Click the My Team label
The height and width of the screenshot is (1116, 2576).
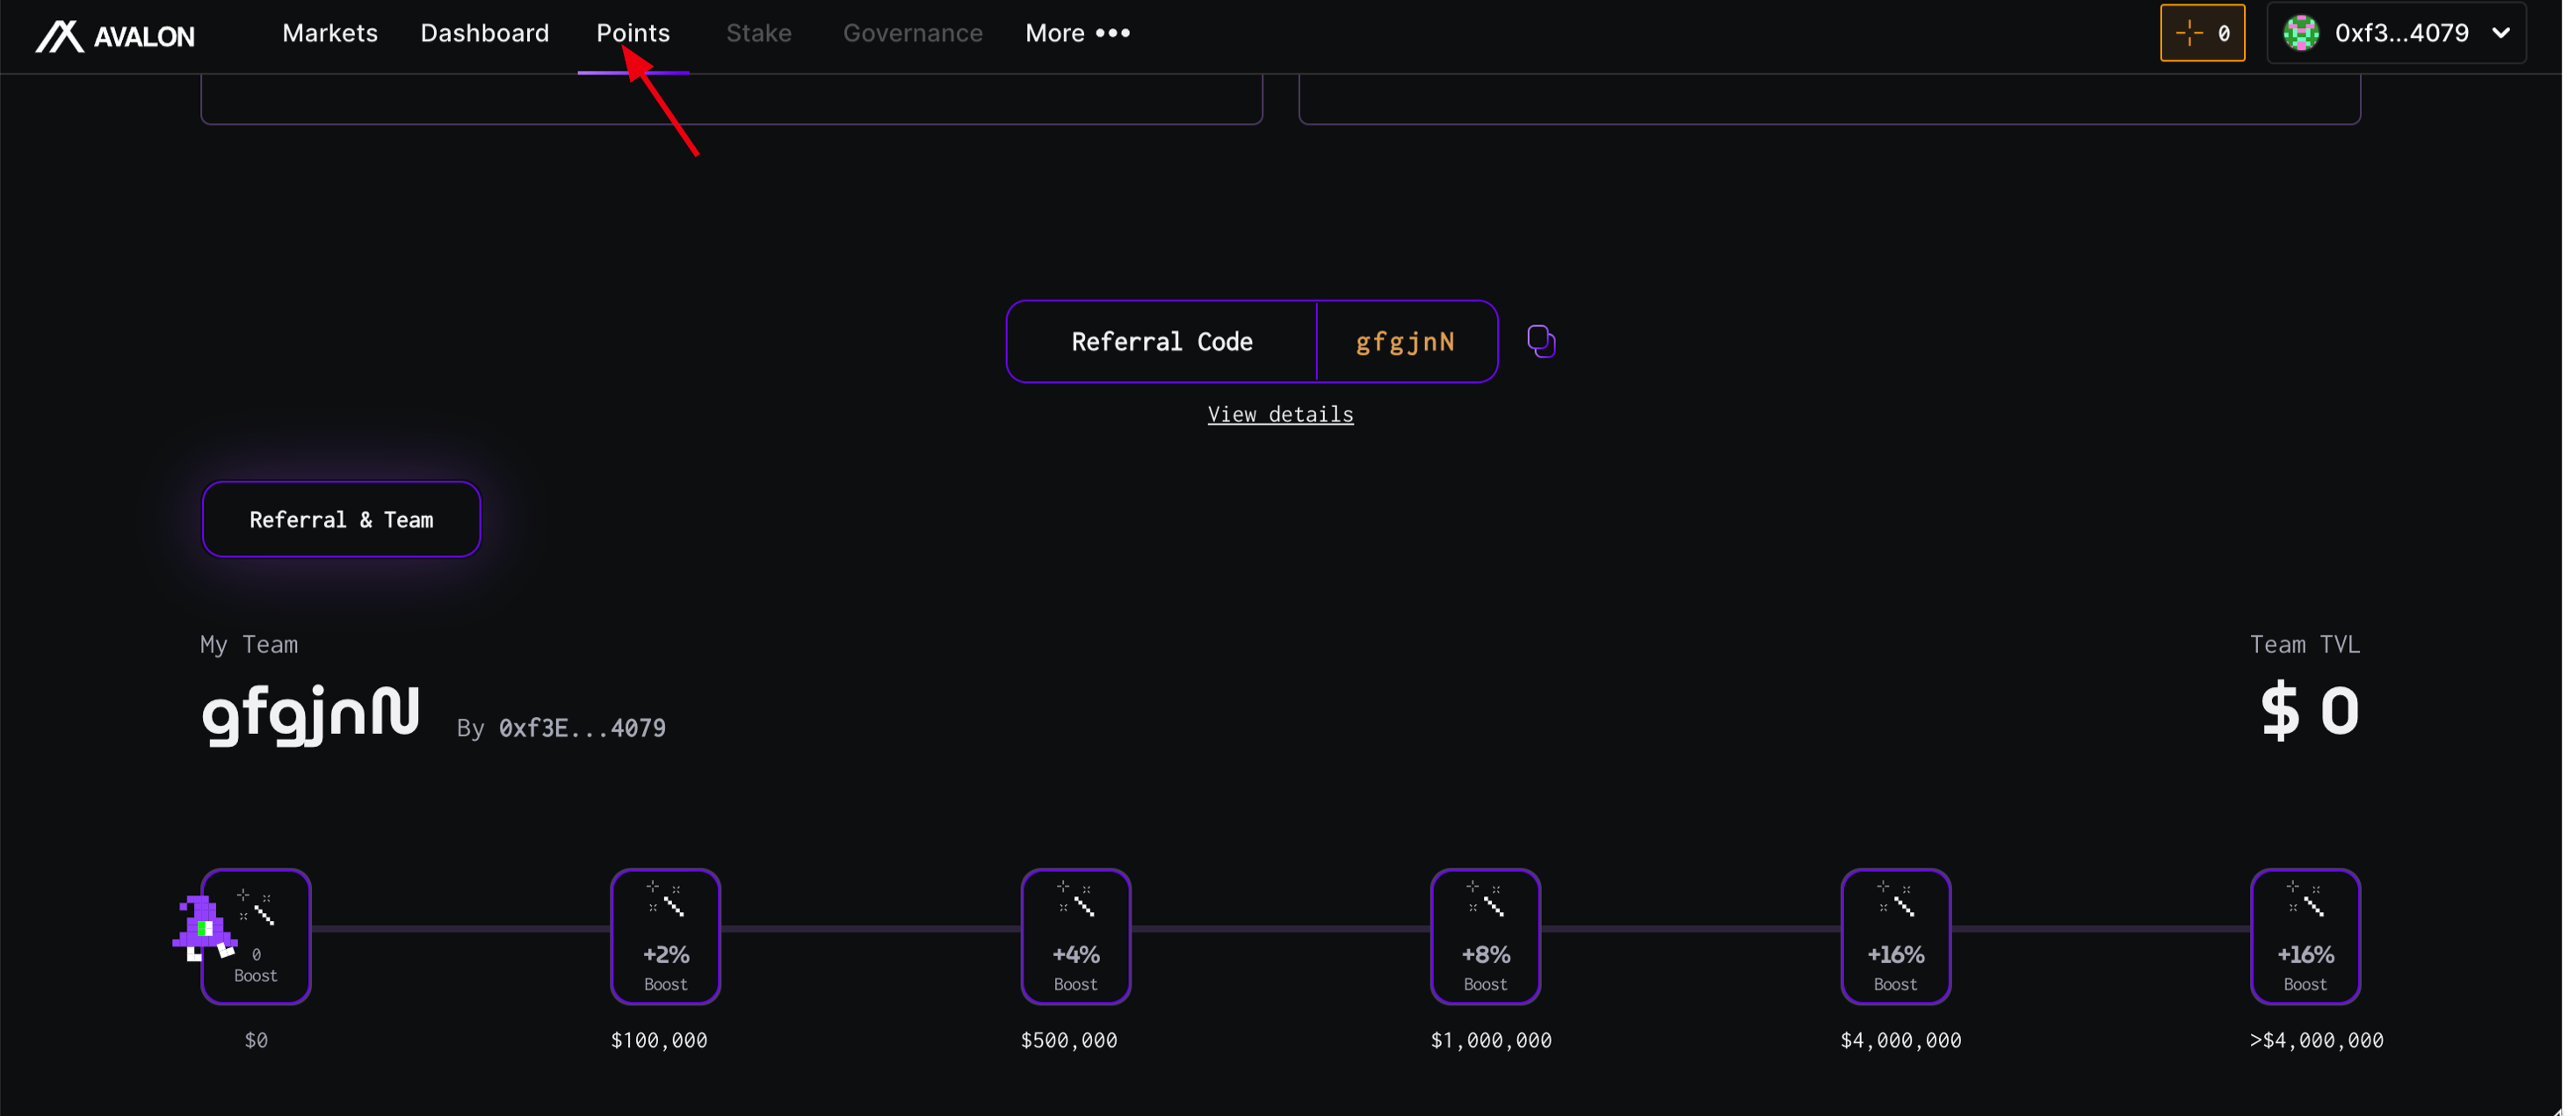pyautogui.click(x=249, y=645)
